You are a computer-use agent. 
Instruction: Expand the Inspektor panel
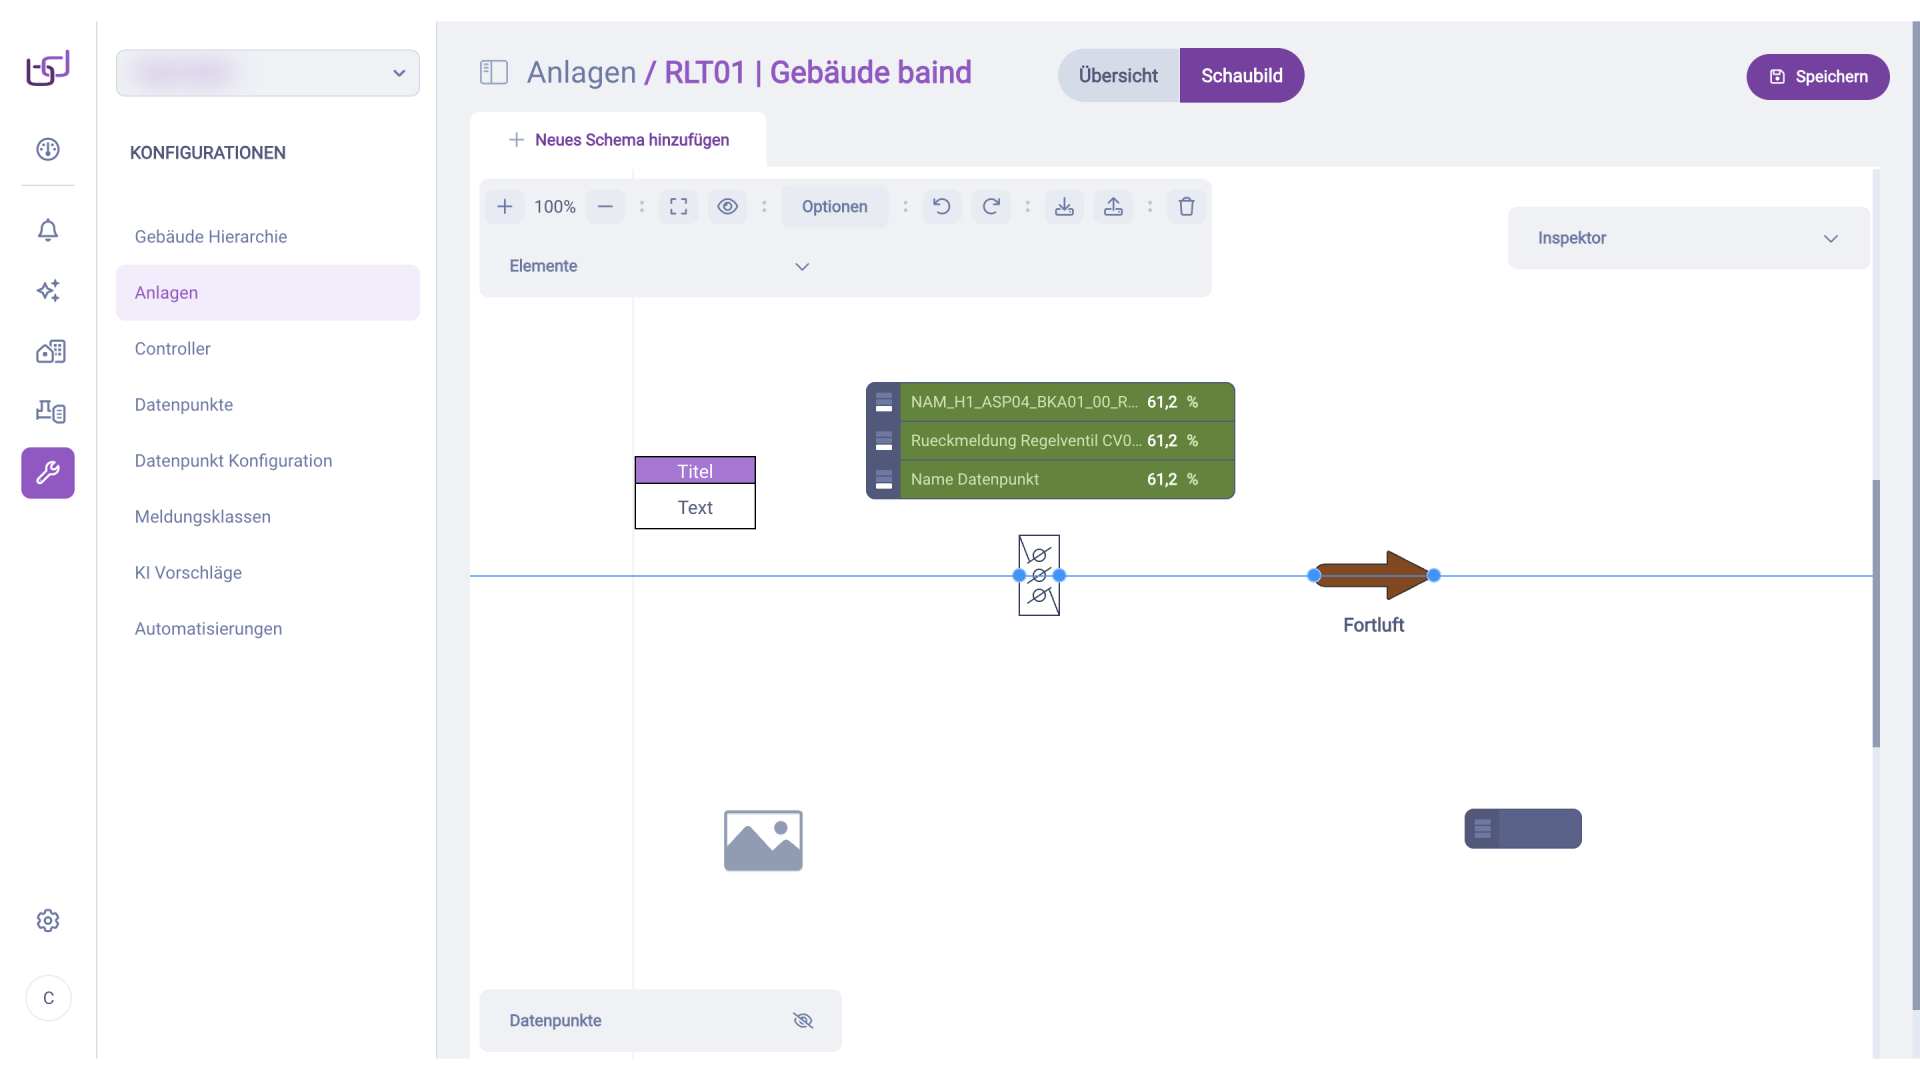1830,238
